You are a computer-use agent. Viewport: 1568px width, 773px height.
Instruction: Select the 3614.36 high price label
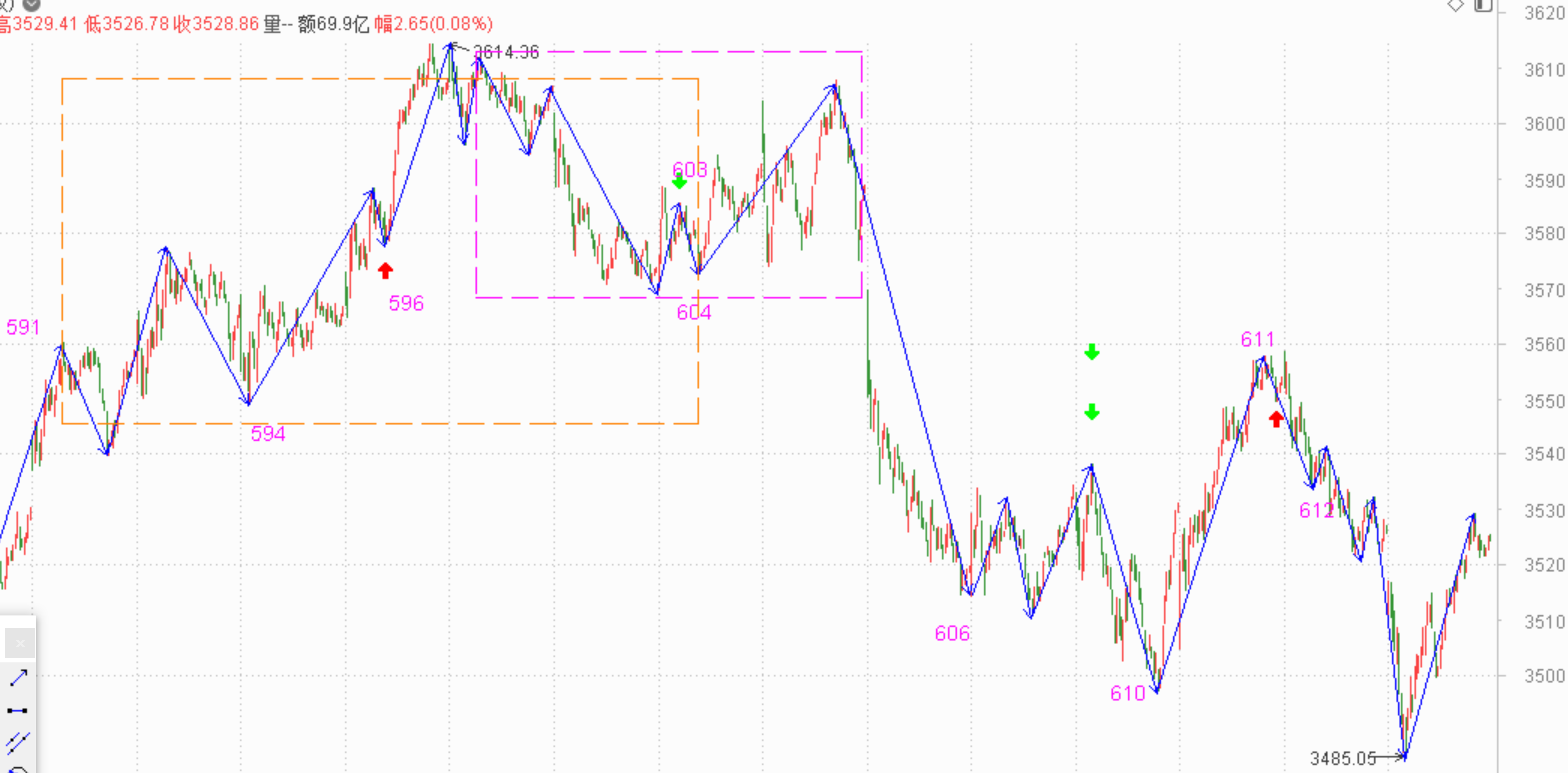point(506,53)
